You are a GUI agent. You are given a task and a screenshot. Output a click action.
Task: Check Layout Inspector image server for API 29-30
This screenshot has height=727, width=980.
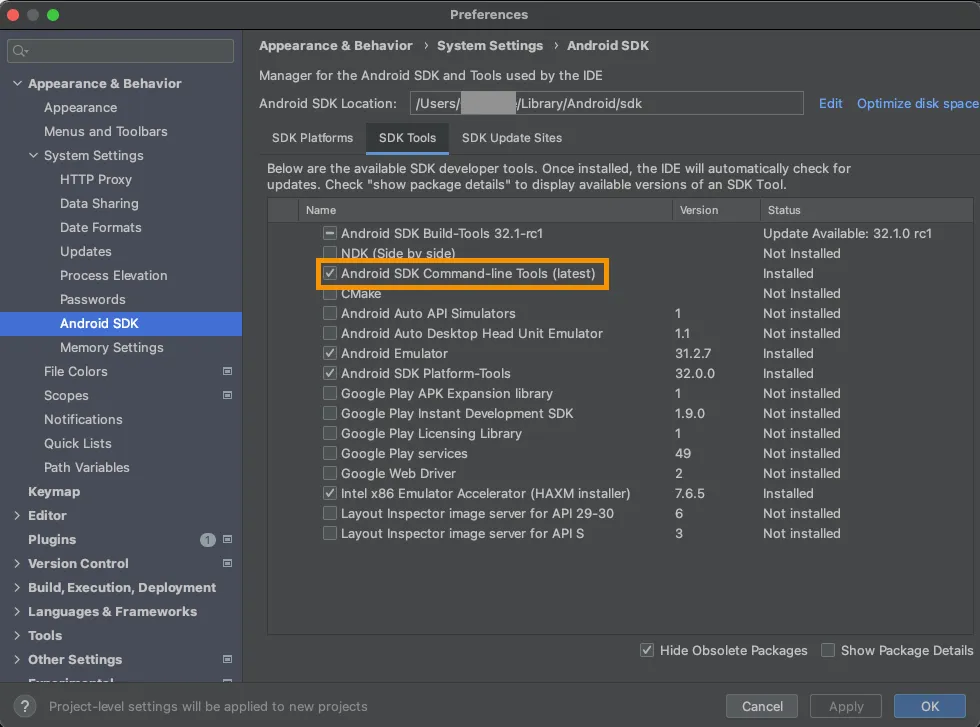[329, 513]
